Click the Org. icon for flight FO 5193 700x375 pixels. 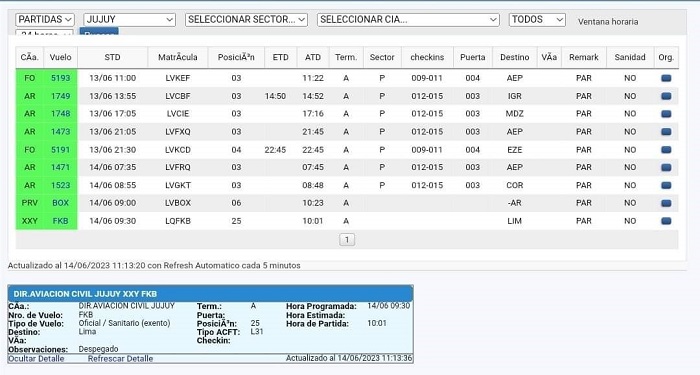tap(666, 78)
